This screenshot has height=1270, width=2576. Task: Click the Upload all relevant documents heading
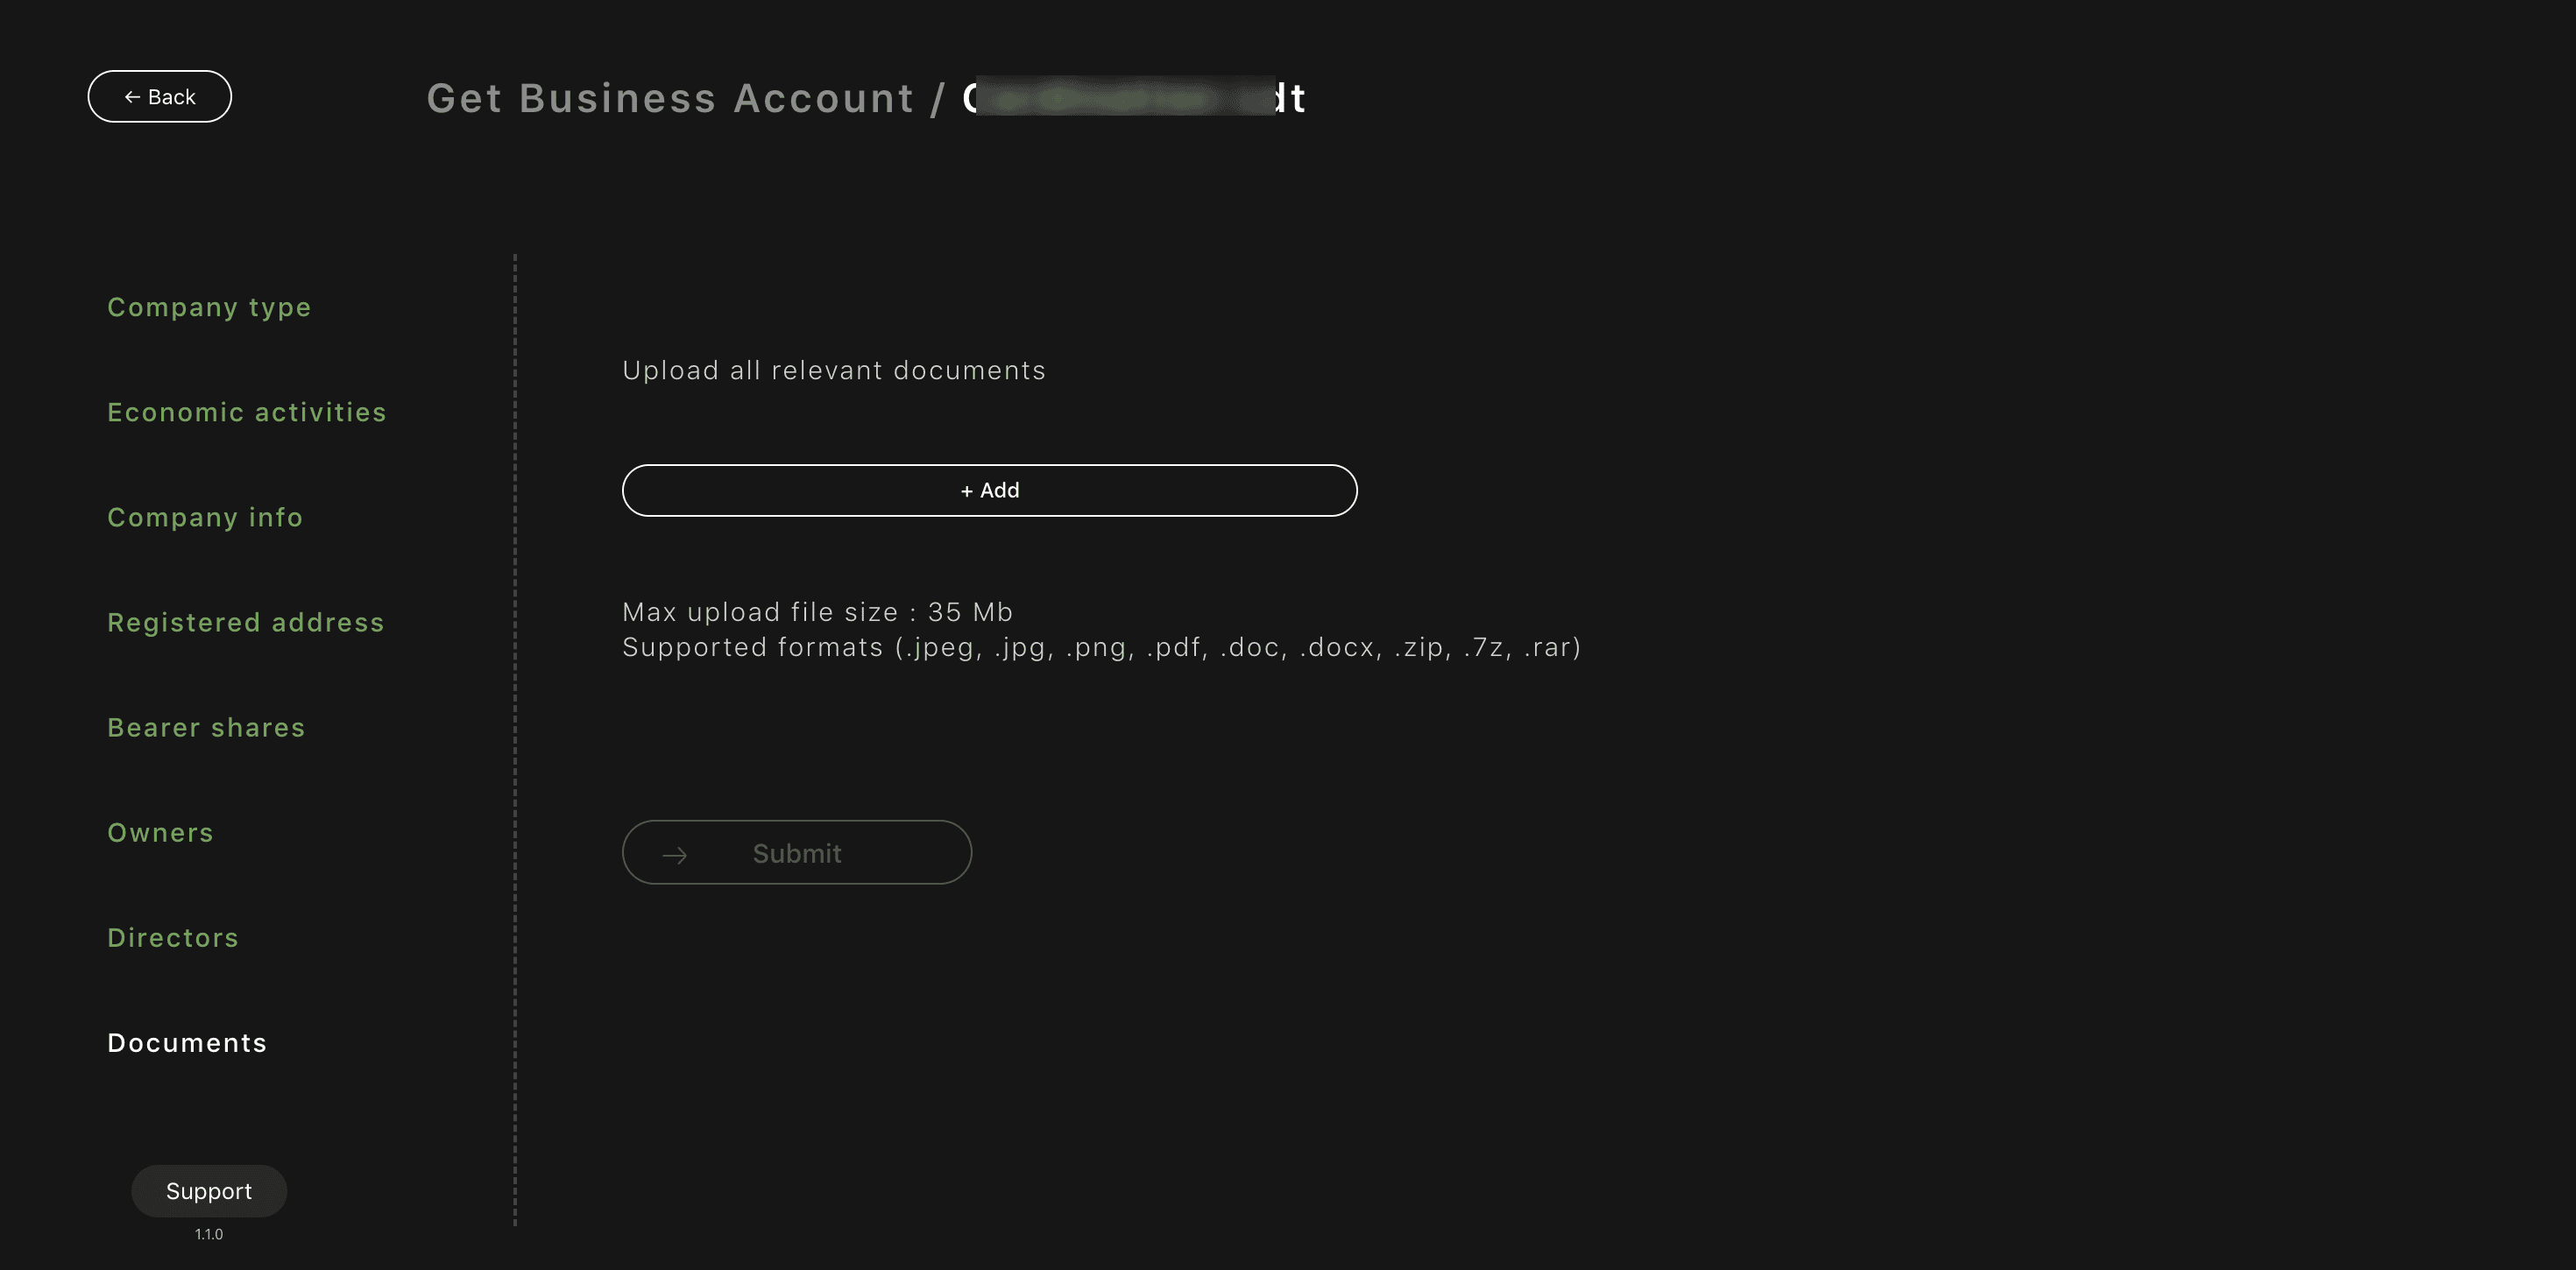tap(834, 370)
